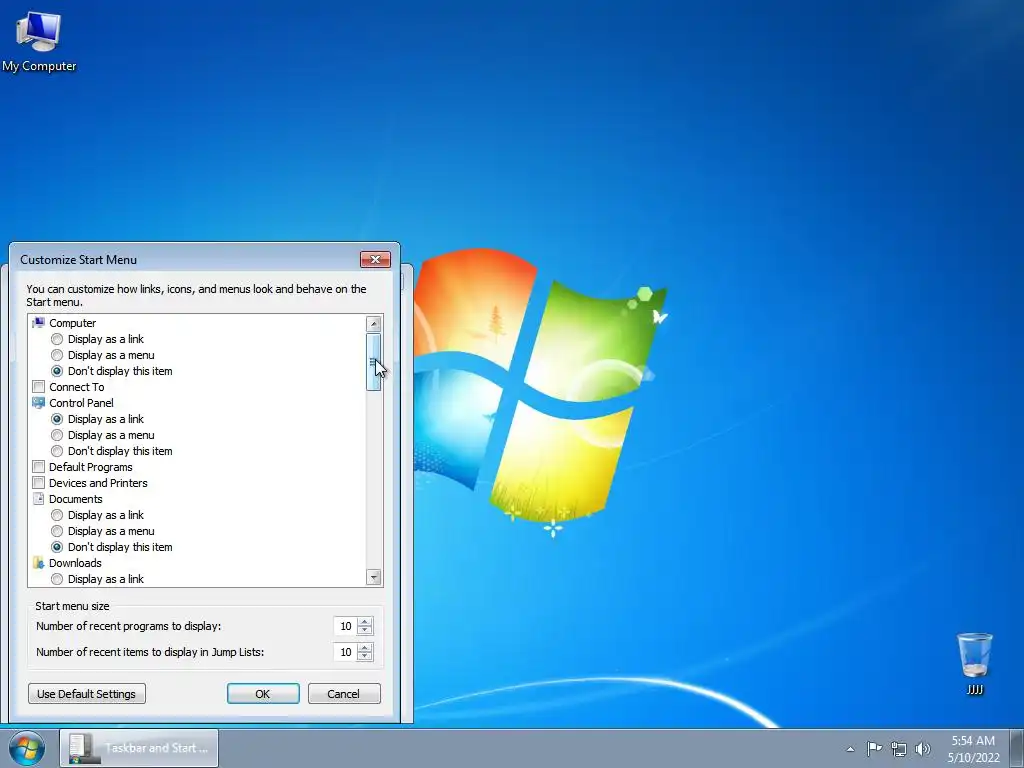Screen dimensions: 1024x768
Task: Open Action Center flag icon
Action: click(874, 749)
